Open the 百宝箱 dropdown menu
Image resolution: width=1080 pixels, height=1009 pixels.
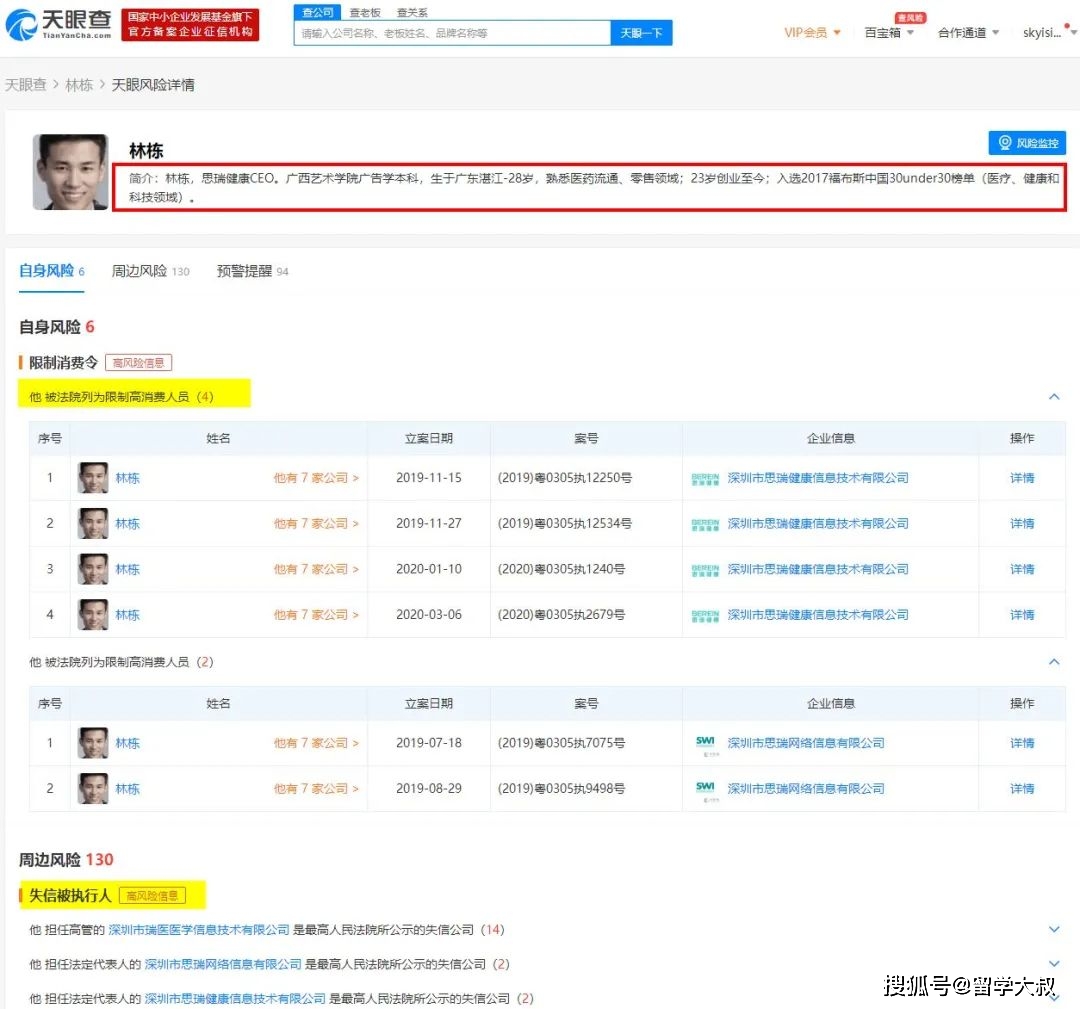tap(882, 32)
